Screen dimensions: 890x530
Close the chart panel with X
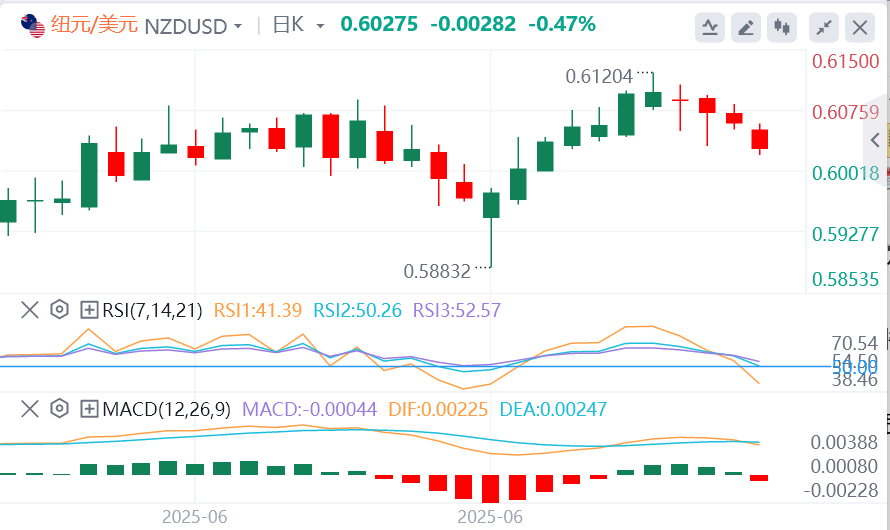(x=859, y=27)
